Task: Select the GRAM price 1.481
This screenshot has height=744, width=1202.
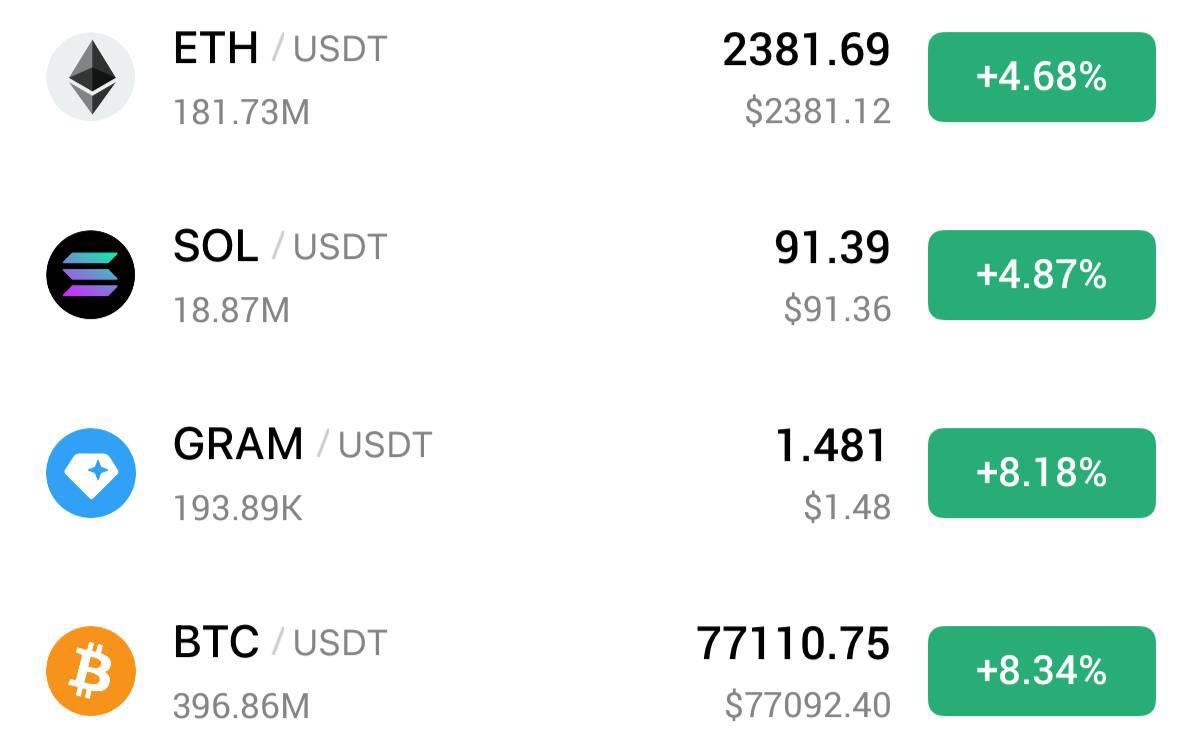Action: click(x=832, y=446)
